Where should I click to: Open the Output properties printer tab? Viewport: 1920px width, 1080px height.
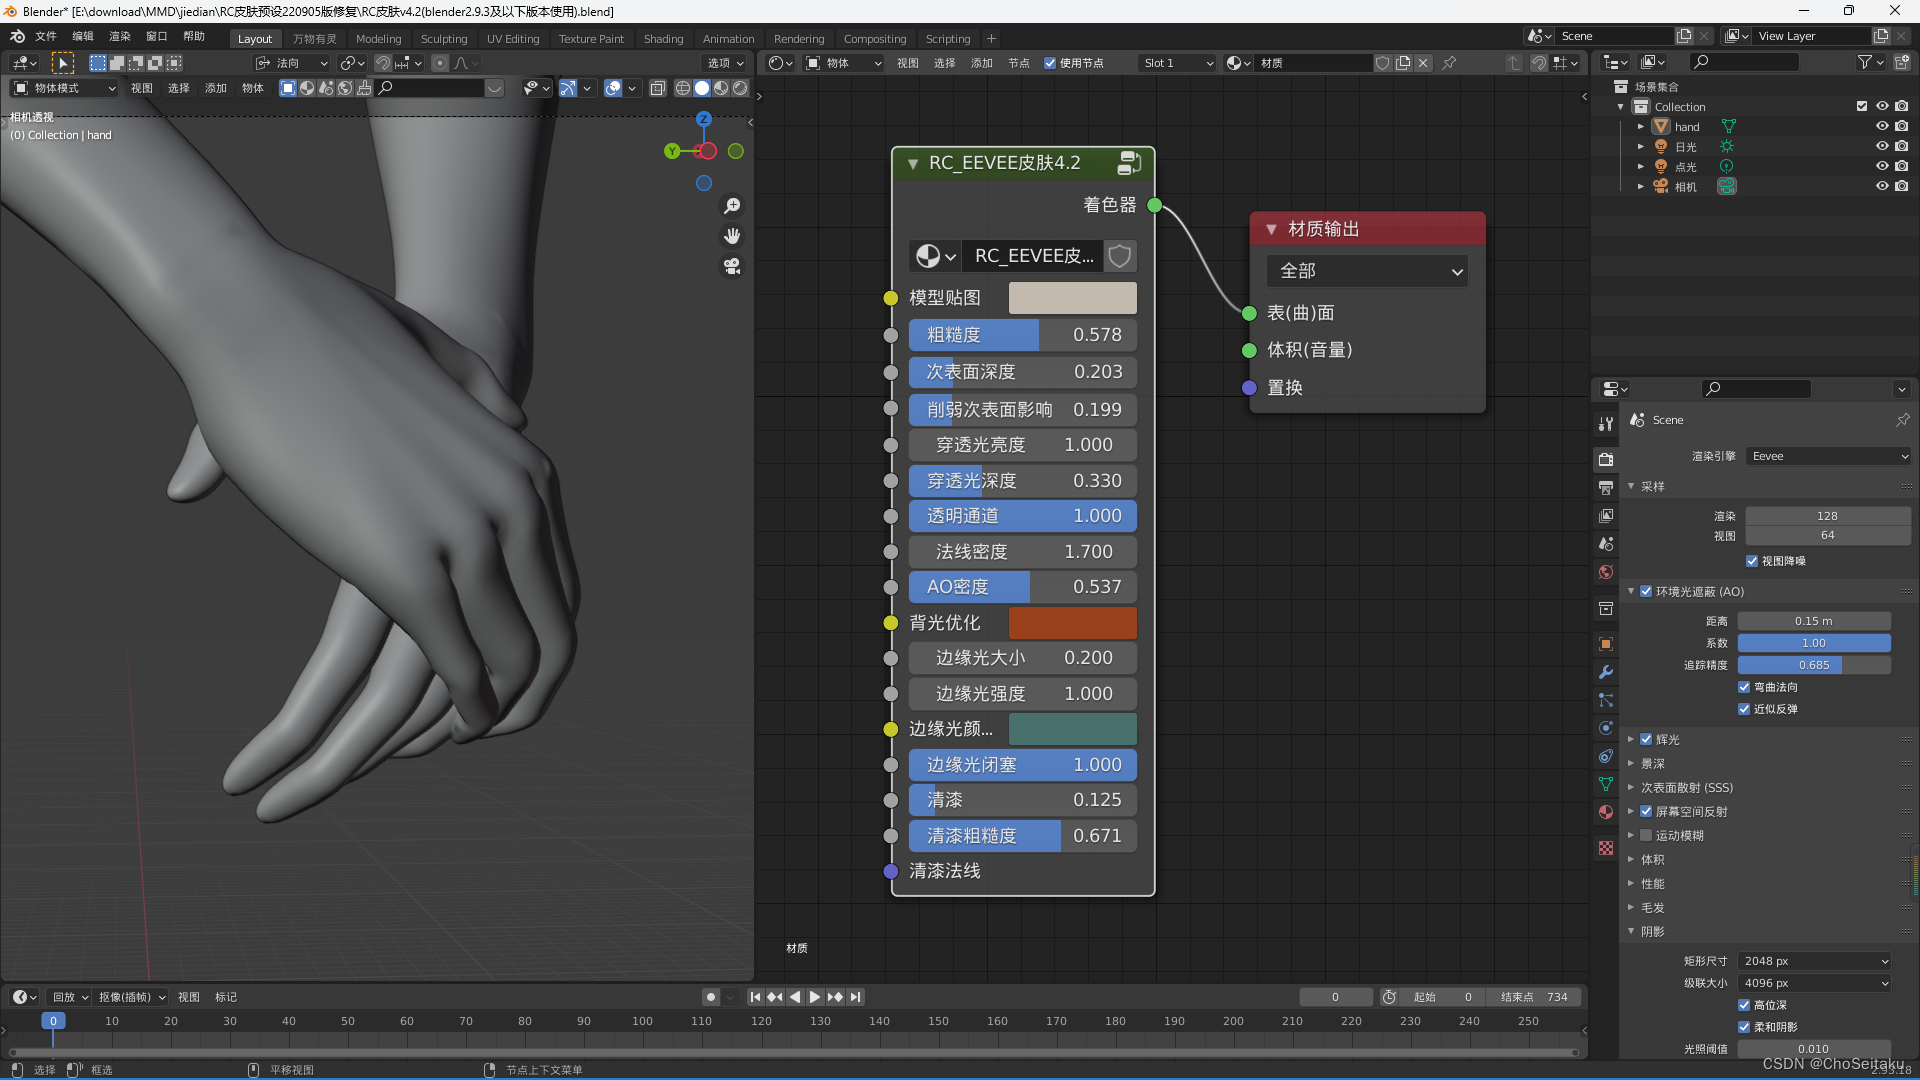click(1606, 488)
